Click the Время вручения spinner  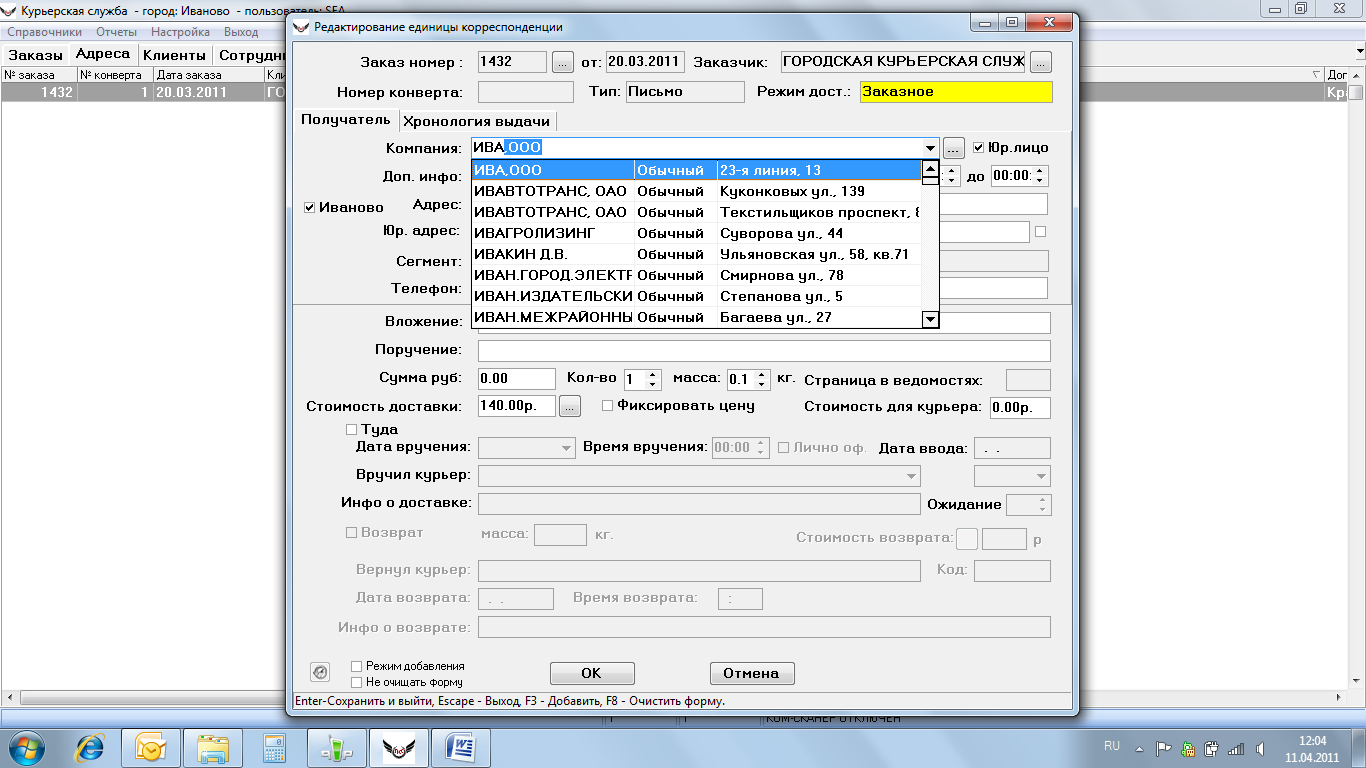tap(761, 448)
